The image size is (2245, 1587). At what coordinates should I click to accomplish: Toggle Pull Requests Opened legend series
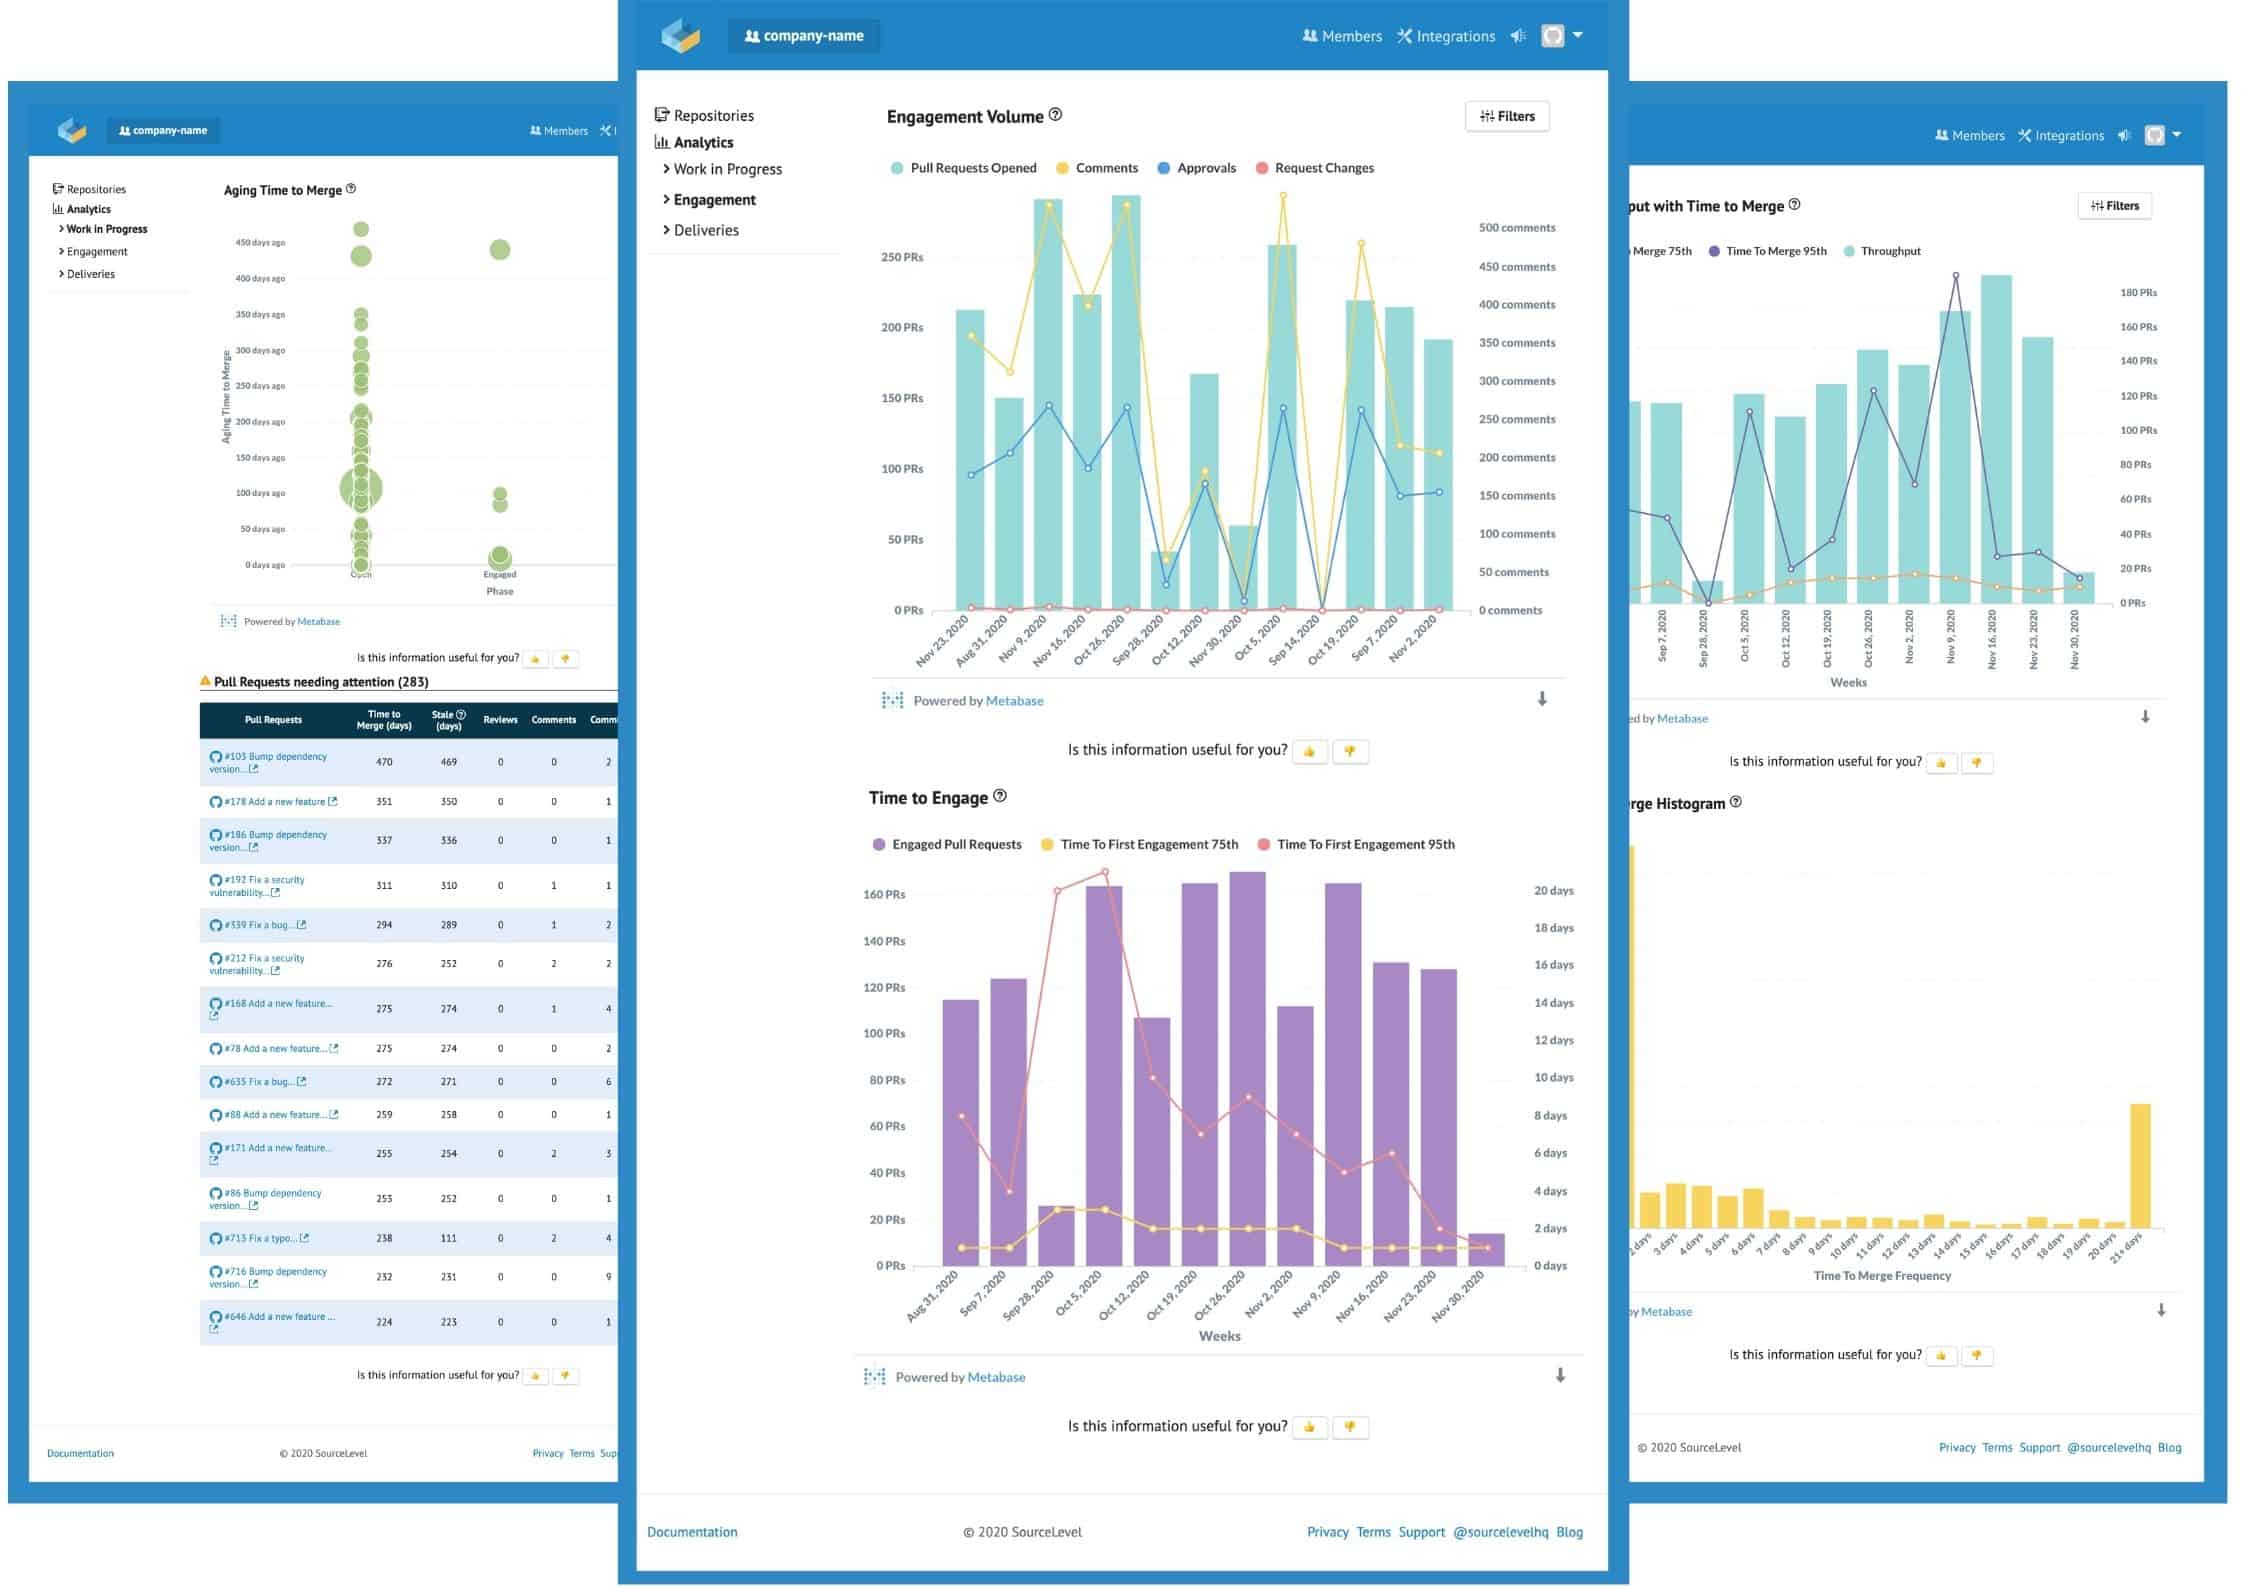(x=963, y=168)
